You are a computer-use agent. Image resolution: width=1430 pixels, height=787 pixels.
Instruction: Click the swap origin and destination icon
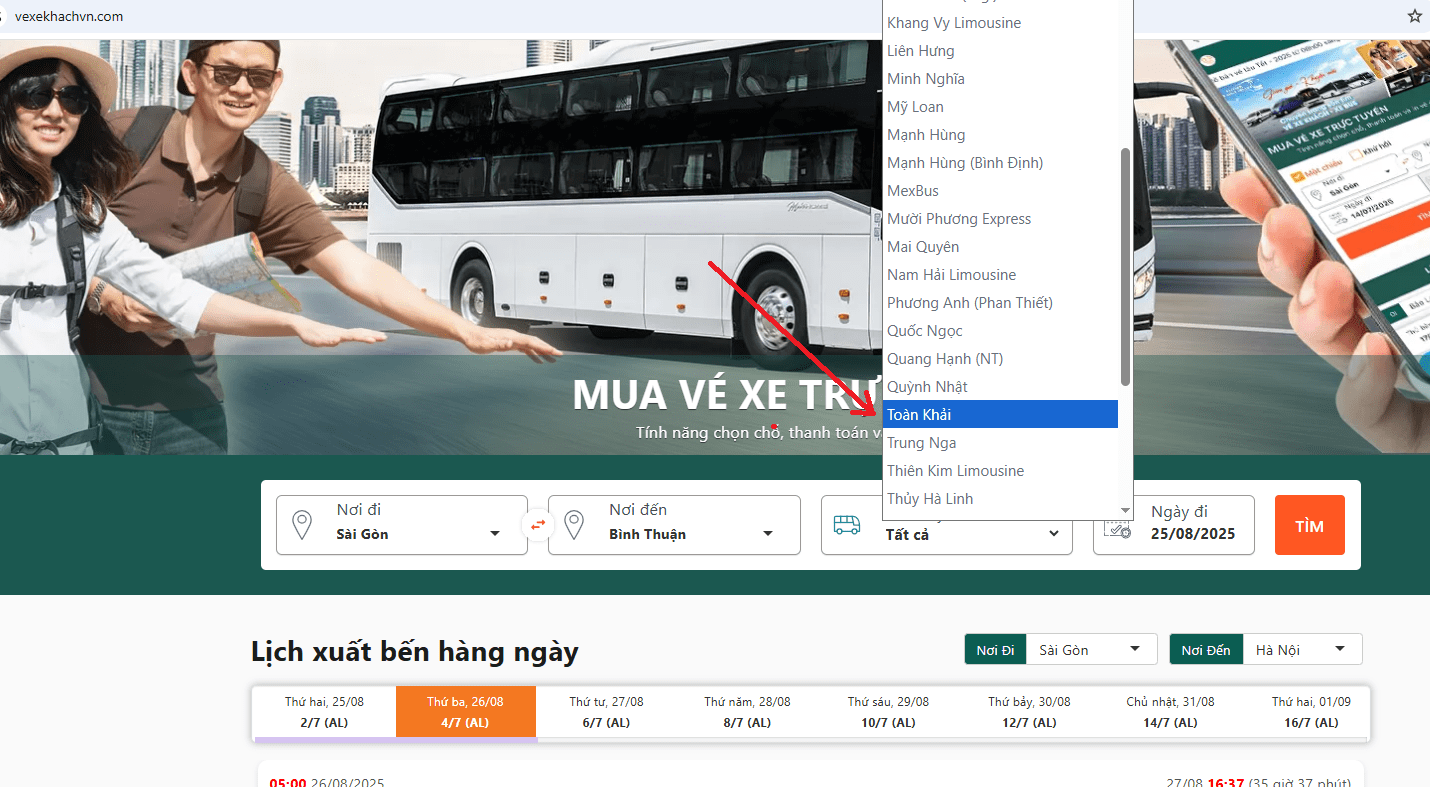pyautogui.click(x=538, y=524)
